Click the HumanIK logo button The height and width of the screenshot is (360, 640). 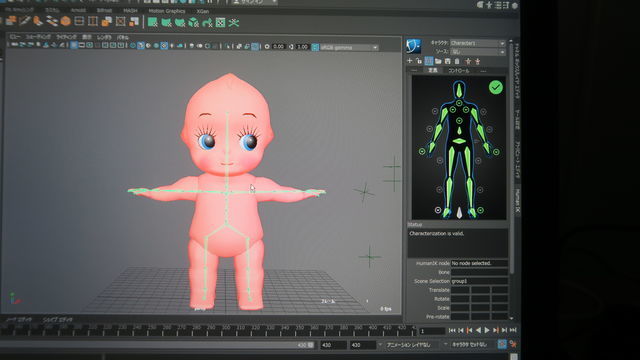click(413, 46)
